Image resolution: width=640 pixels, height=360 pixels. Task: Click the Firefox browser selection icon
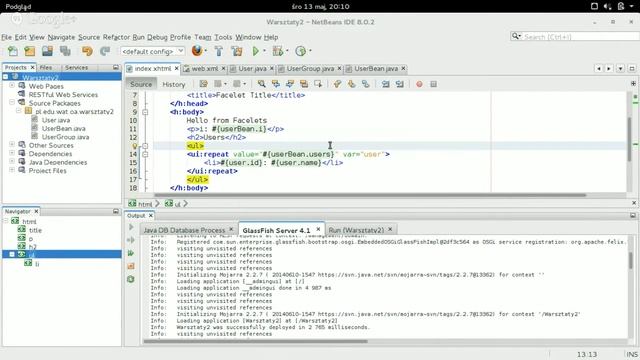click(197, 51)
